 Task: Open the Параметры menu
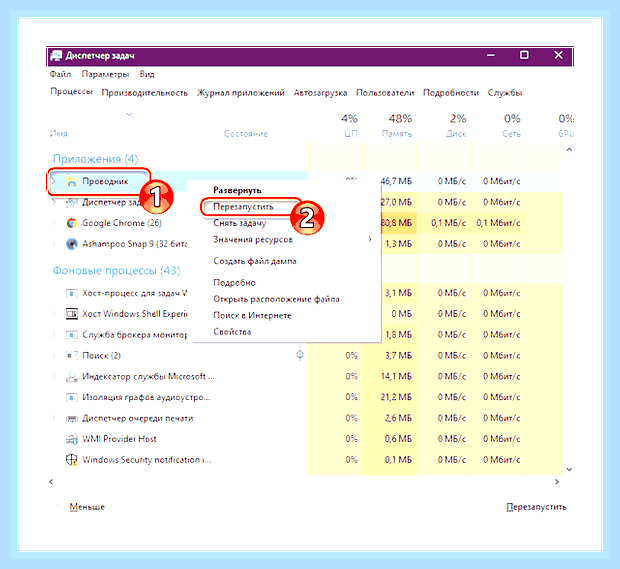pos(105,74)
